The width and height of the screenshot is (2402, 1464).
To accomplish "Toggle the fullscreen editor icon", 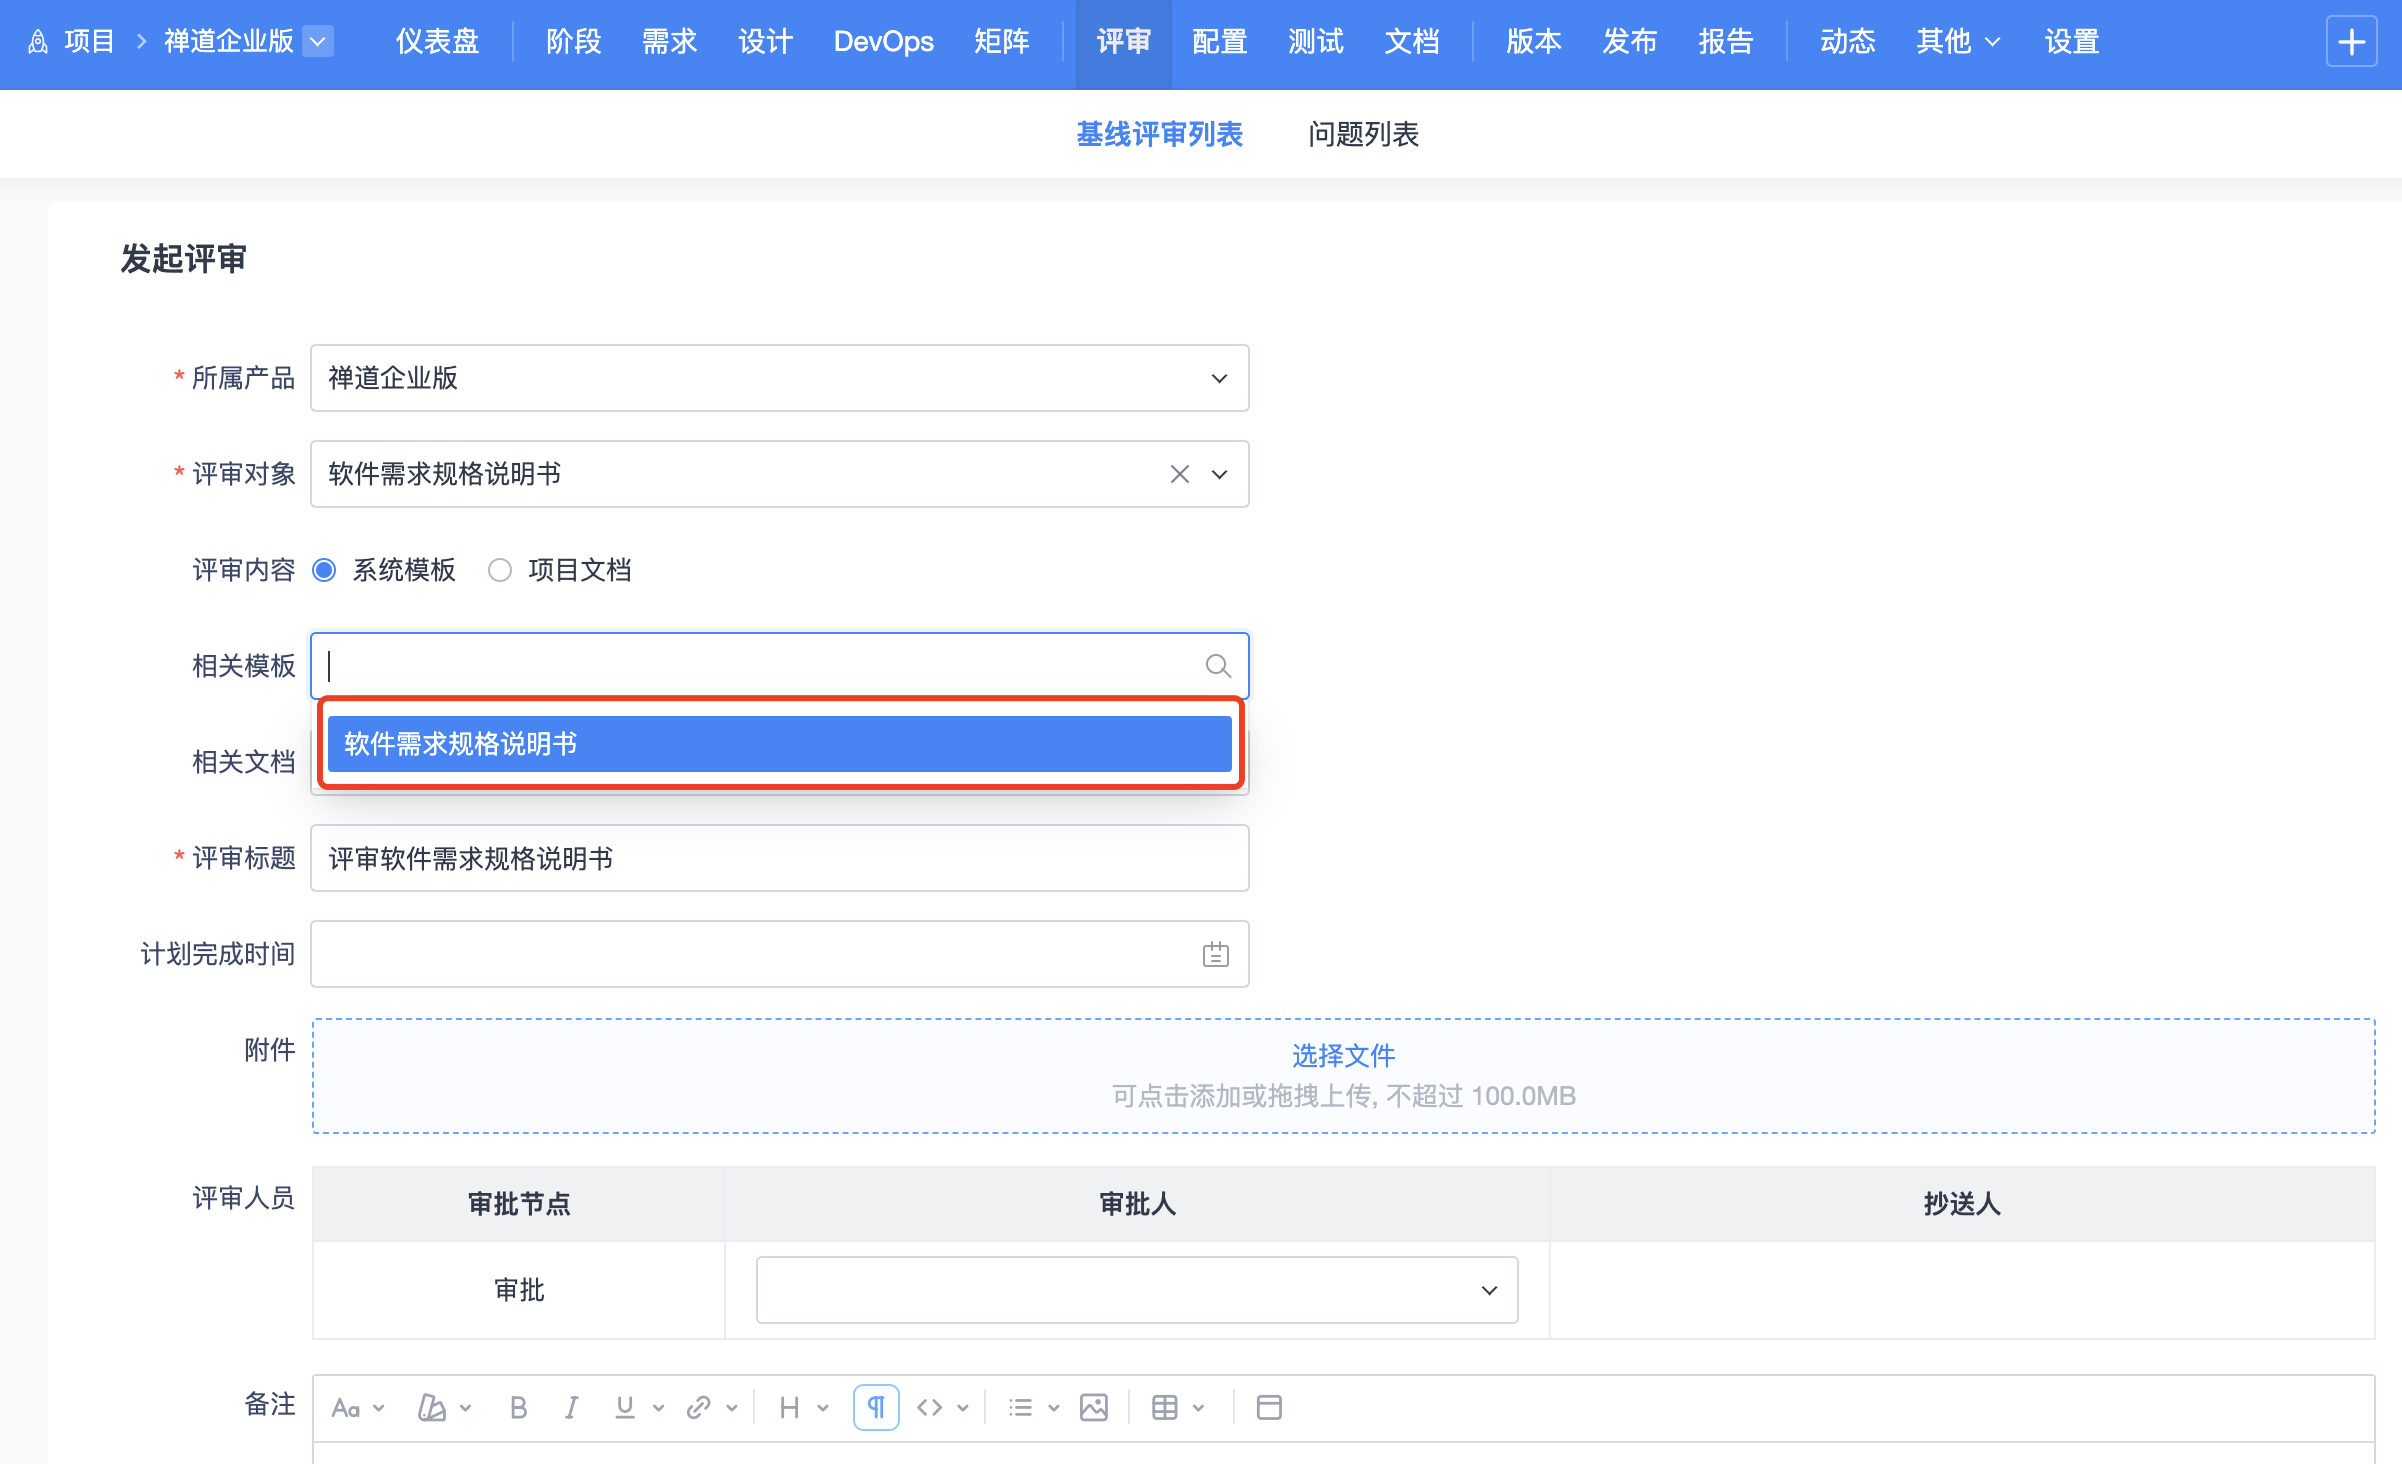I will point(1269,1408).
